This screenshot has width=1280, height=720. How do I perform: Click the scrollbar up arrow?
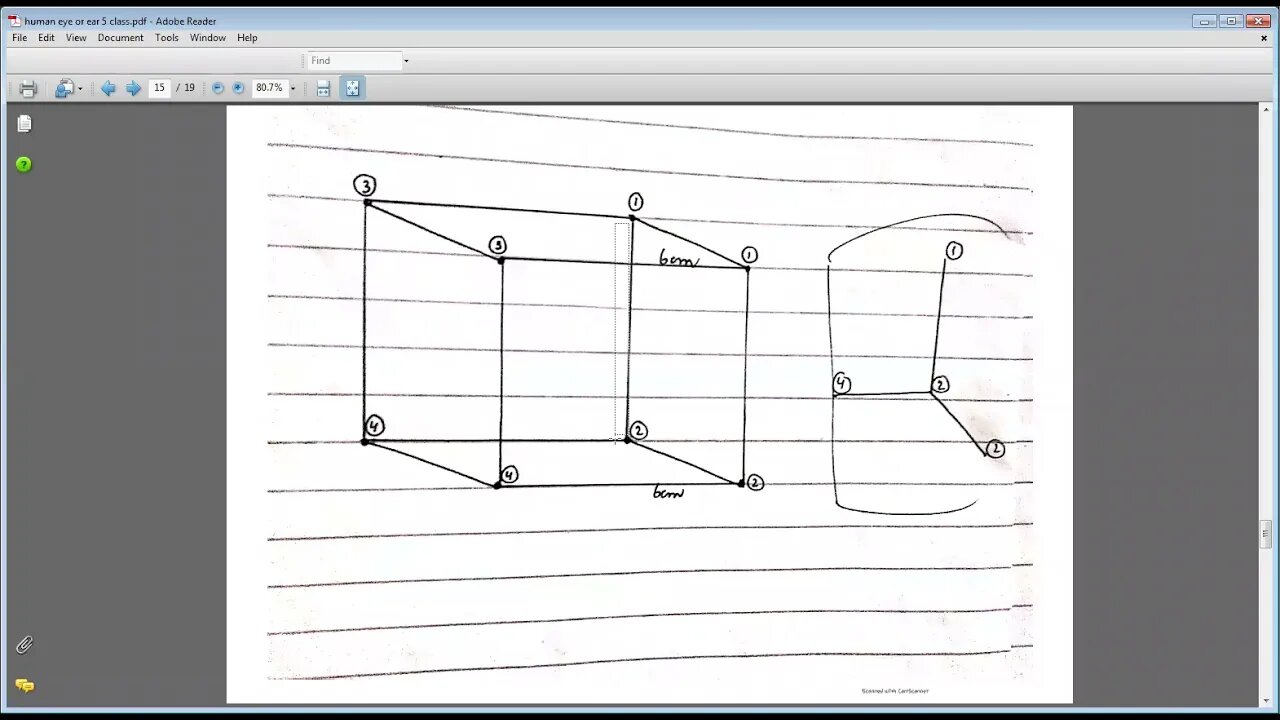pyautogui.click(x=1266, y=111)
